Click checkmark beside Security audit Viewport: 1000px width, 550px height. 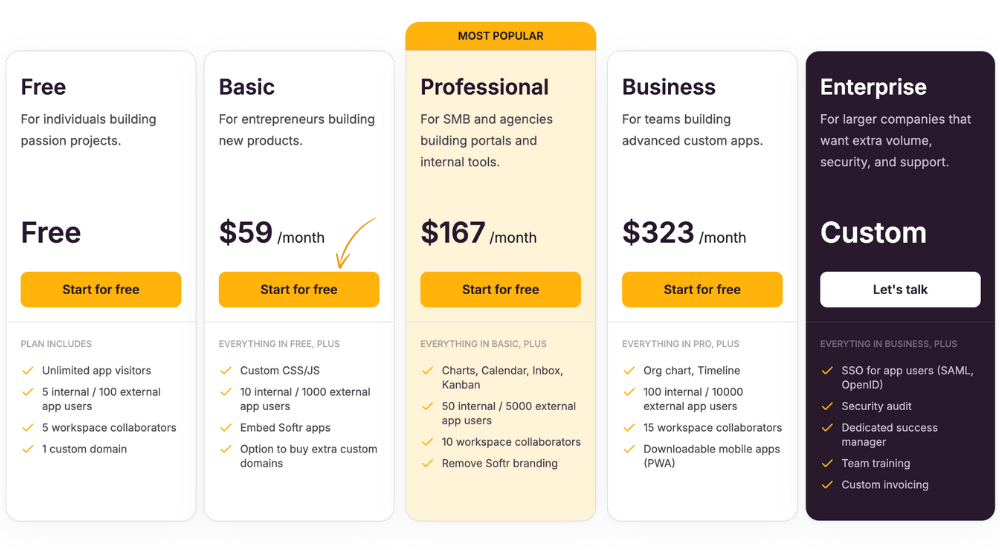827,406
